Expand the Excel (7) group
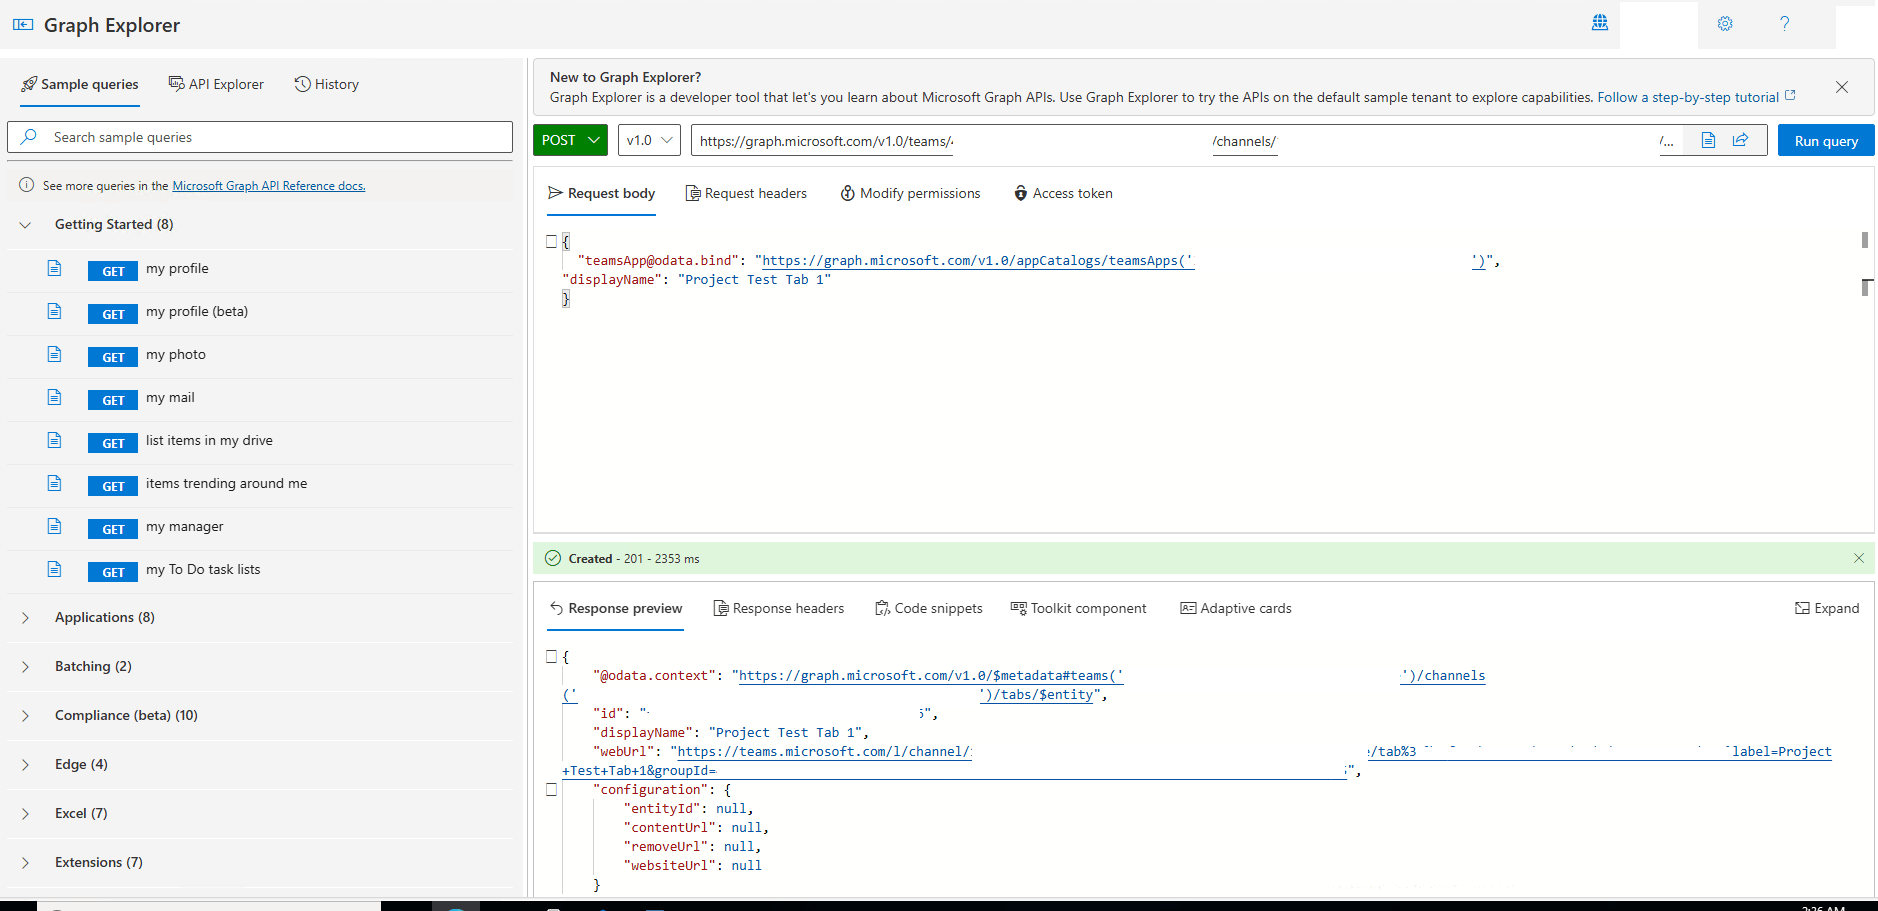This screenshot has width=1878, height=911. [25, 814]
